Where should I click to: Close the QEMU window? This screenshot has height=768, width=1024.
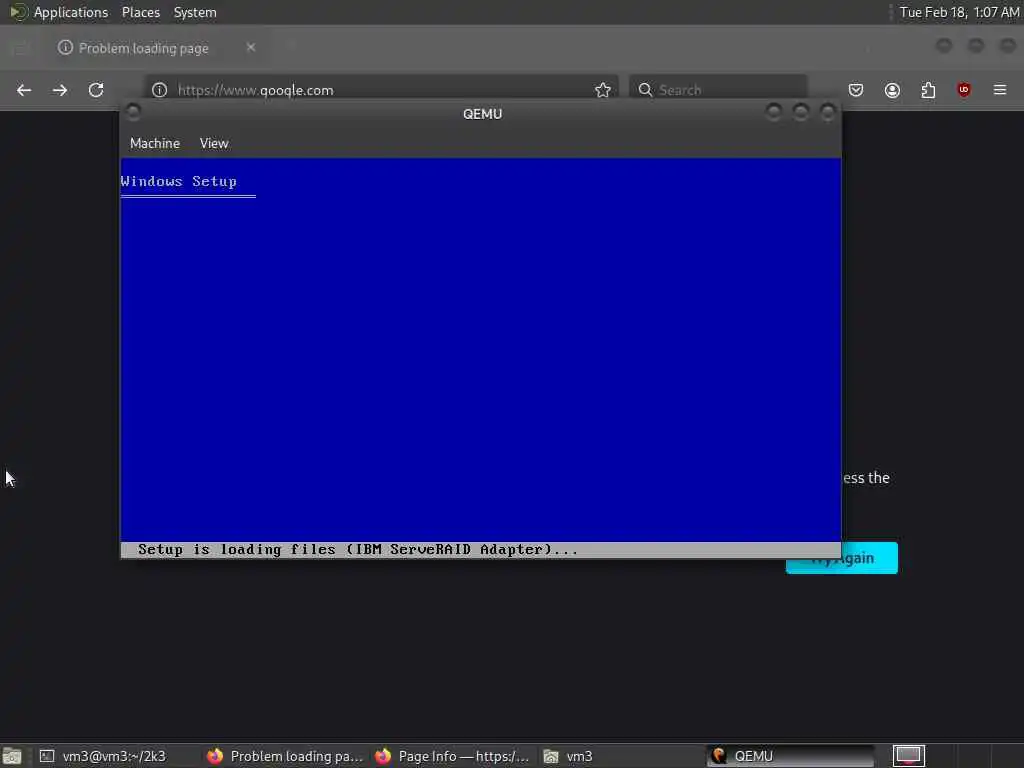tap(827, 112)
